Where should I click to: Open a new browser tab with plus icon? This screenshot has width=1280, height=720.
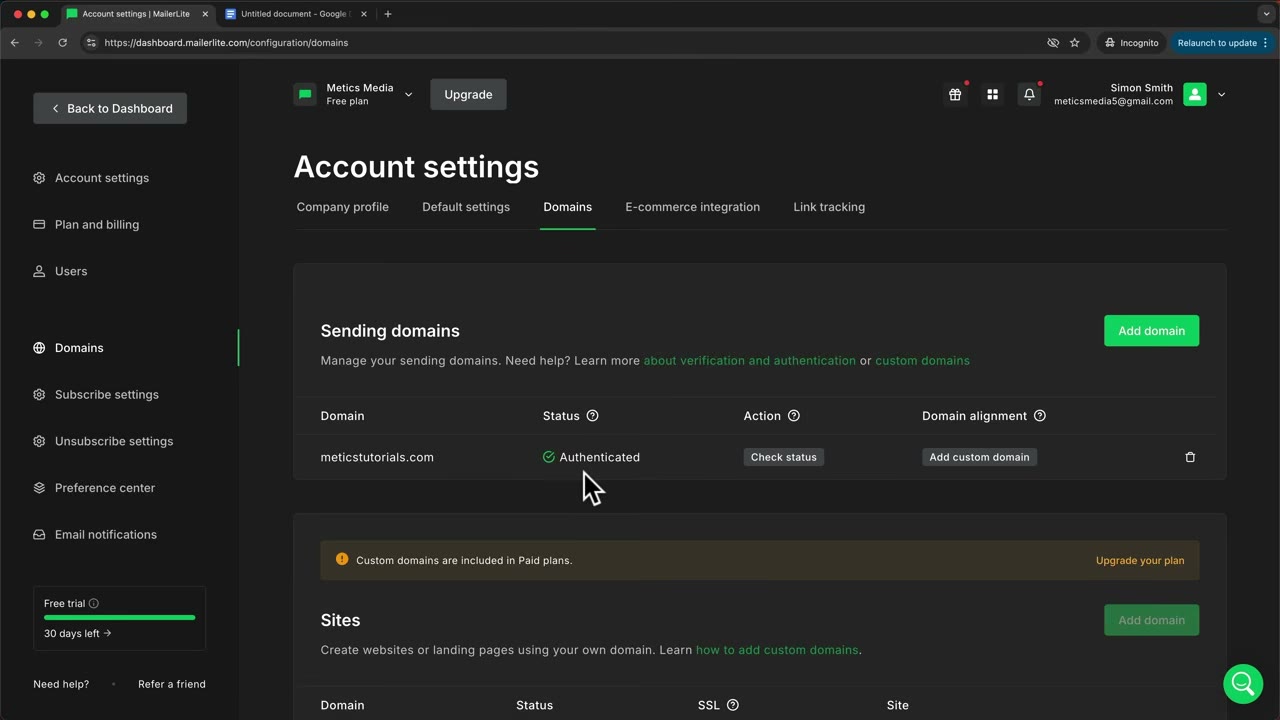coord(388,14)
